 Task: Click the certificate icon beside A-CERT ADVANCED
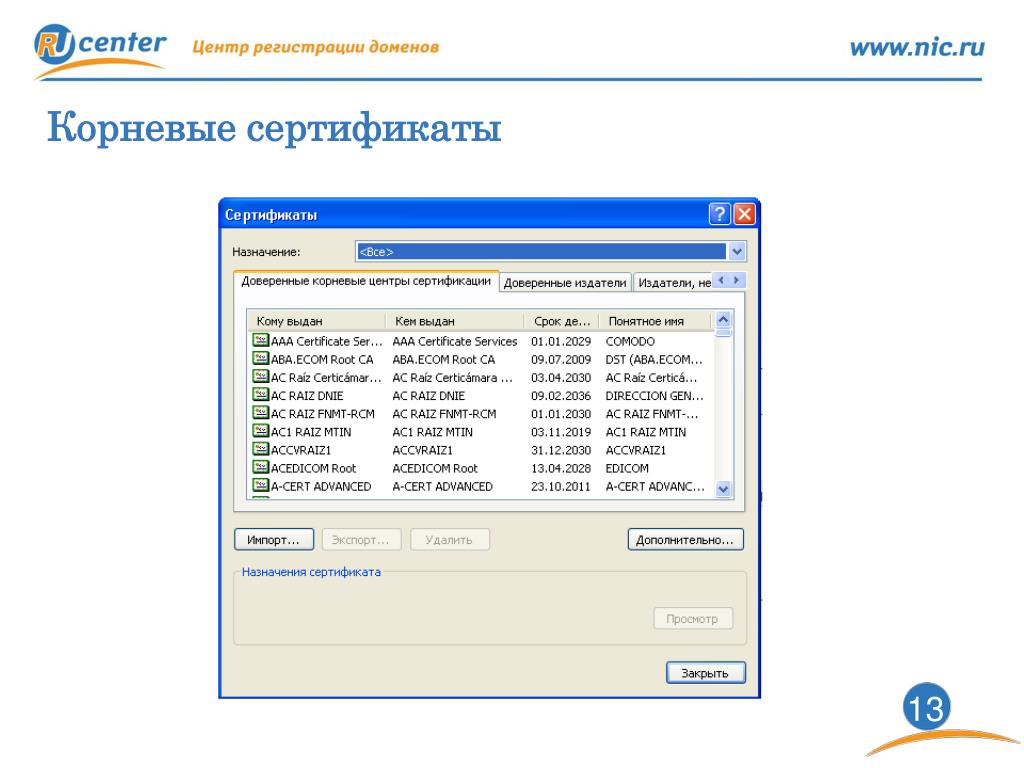tap(261, 486)
